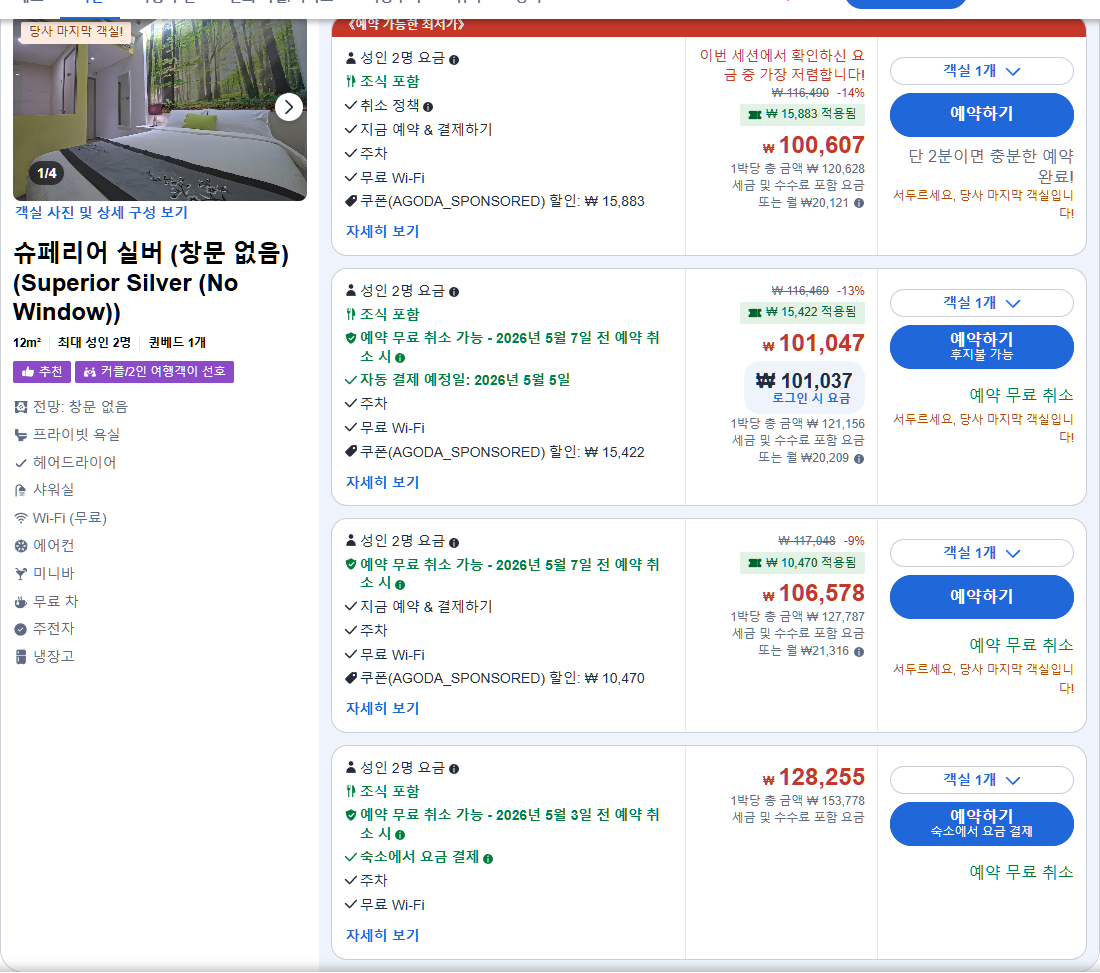Click 커플/2인 여행객이 선호 badge
Screen dimensions: 1100x973
tap(154, 372)
